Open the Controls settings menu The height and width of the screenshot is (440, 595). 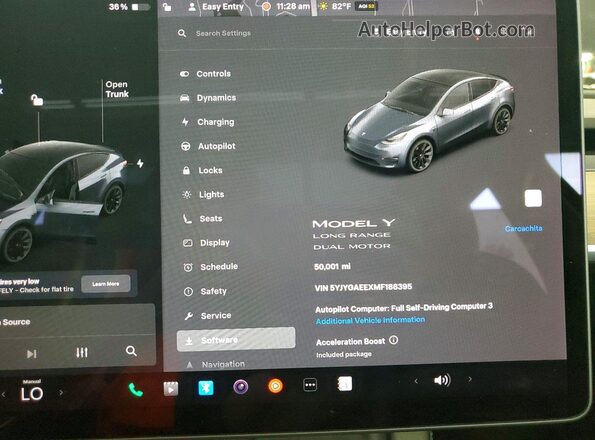(205, 74)
